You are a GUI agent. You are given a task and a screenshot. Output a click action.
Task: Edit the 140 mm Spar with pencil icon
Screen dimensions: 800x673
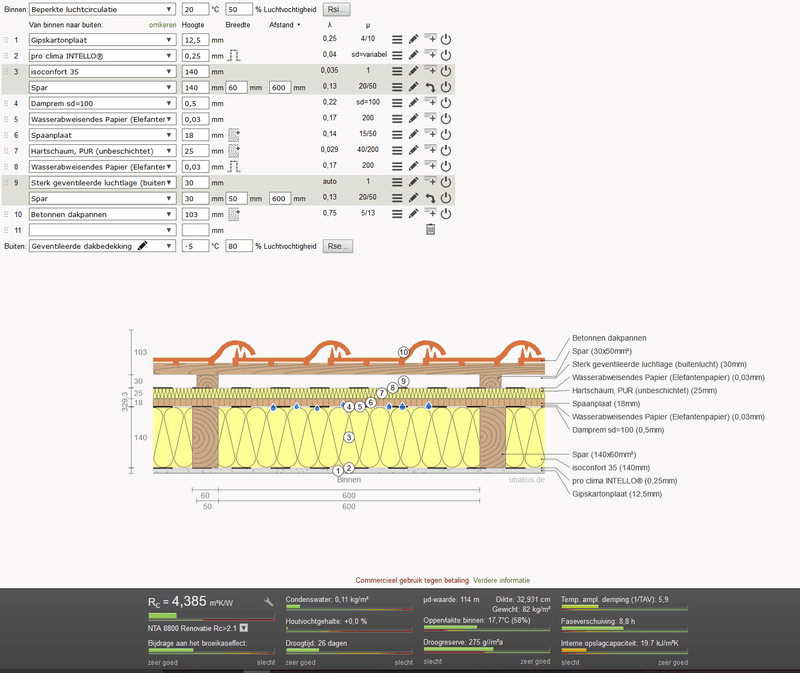click(x=414, y=87)
